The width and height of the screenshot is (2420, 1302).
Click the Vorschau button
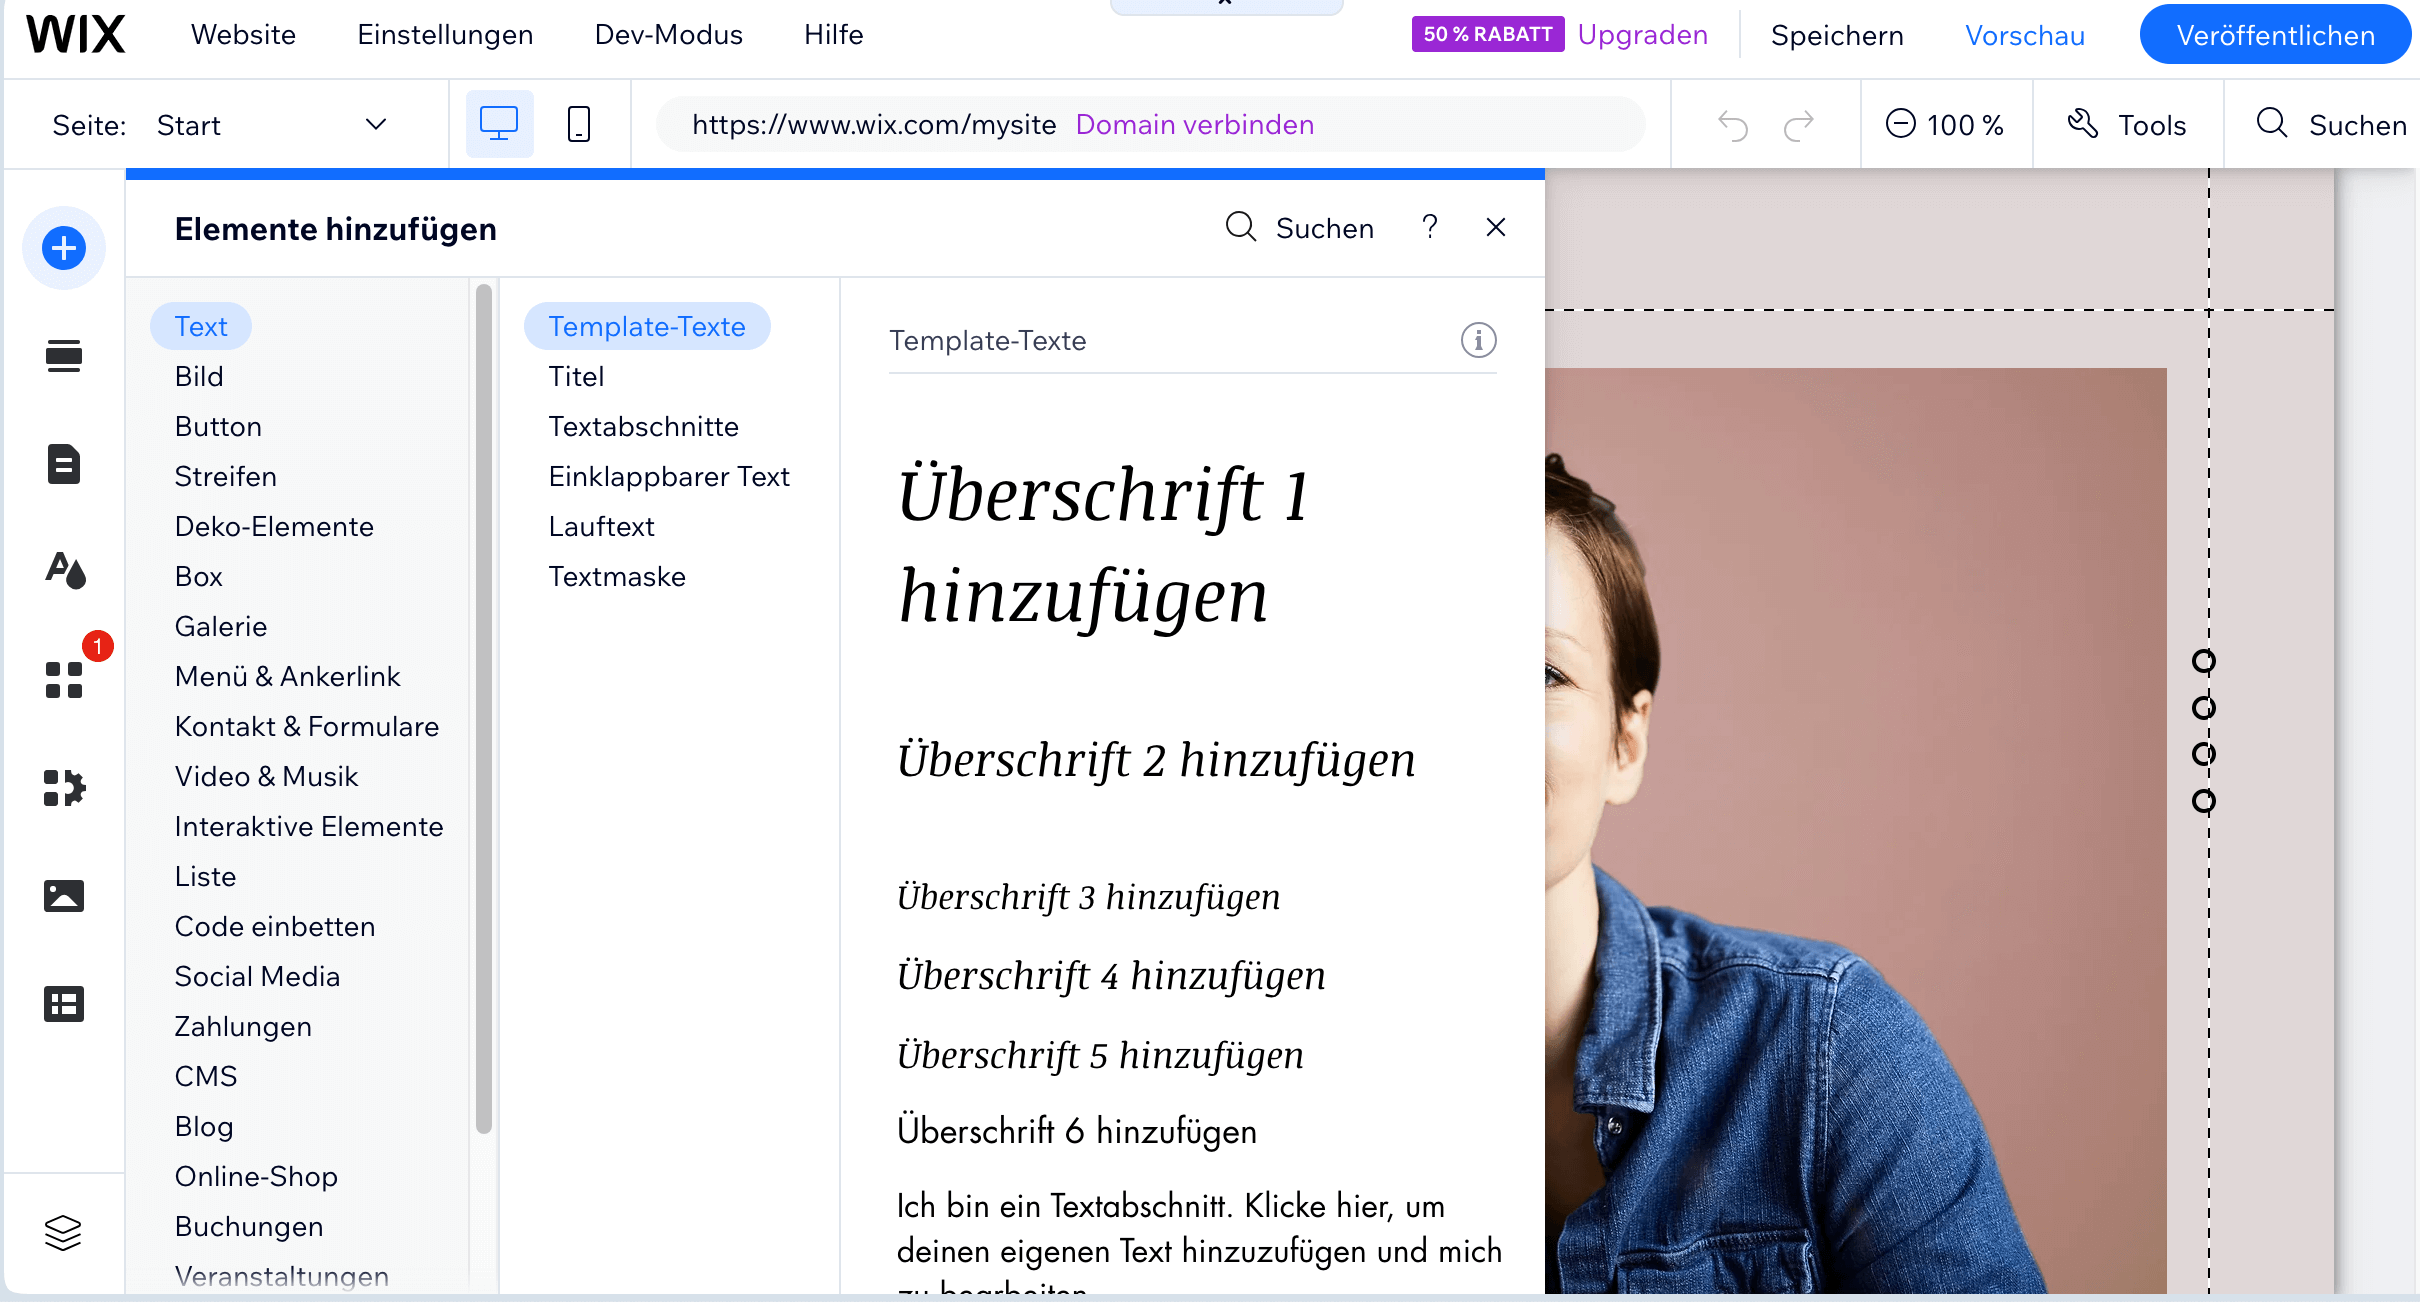tap(2025, 35)
